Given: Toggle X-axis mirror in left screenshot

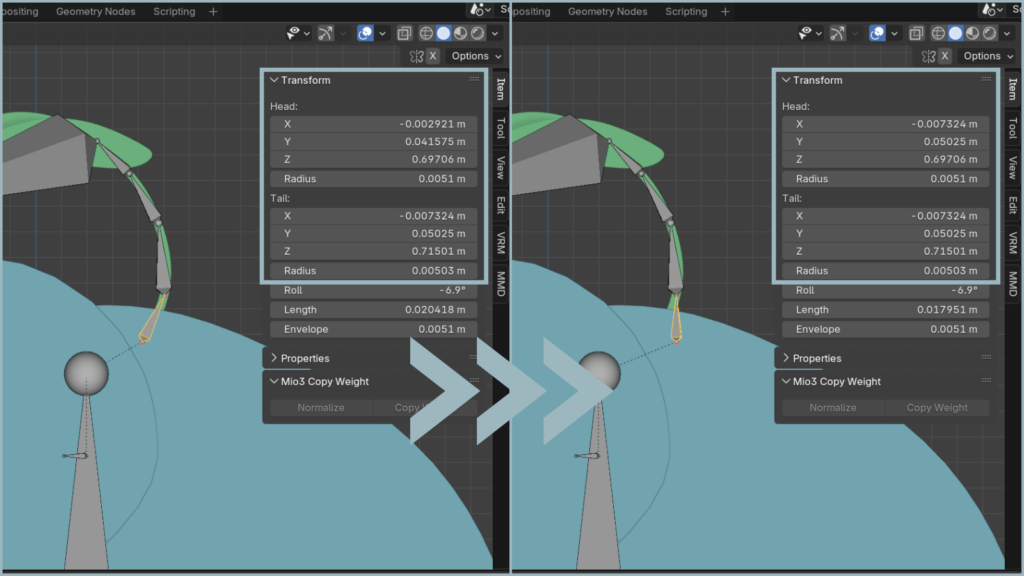Looking at the screenshot, I should pyautogui.click(x=432, y=56).
